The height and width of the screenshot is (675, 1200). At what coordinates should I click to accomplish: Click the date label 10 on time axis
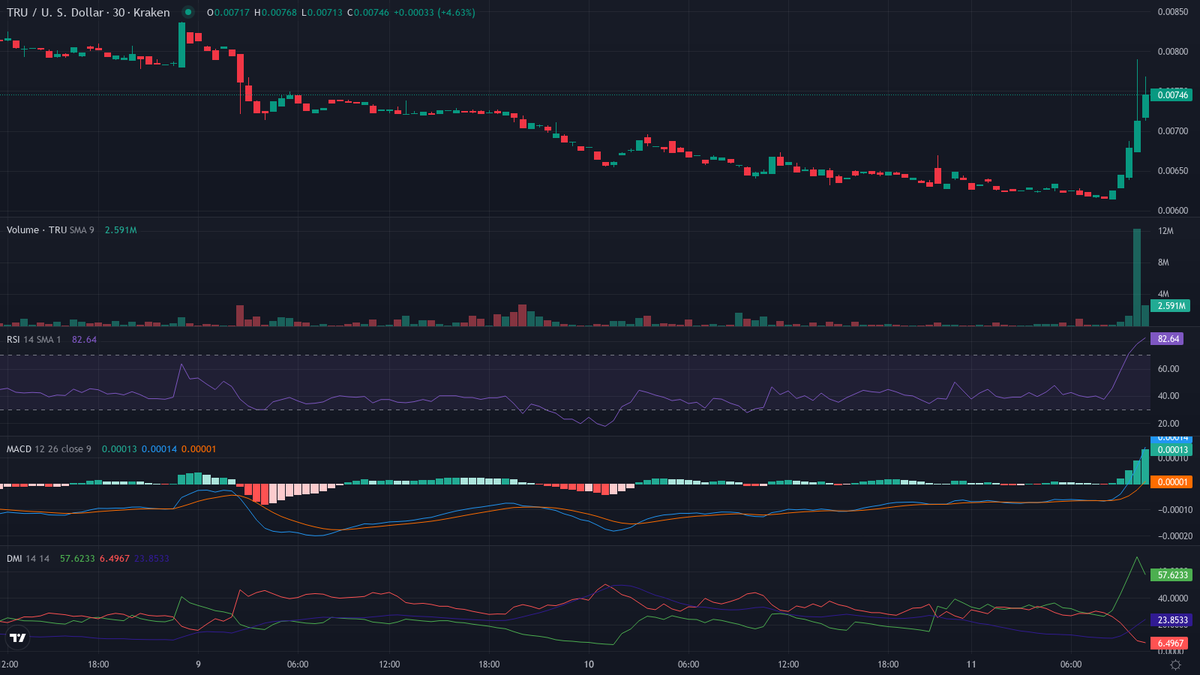pyautogui.click(x=589, y=664)
